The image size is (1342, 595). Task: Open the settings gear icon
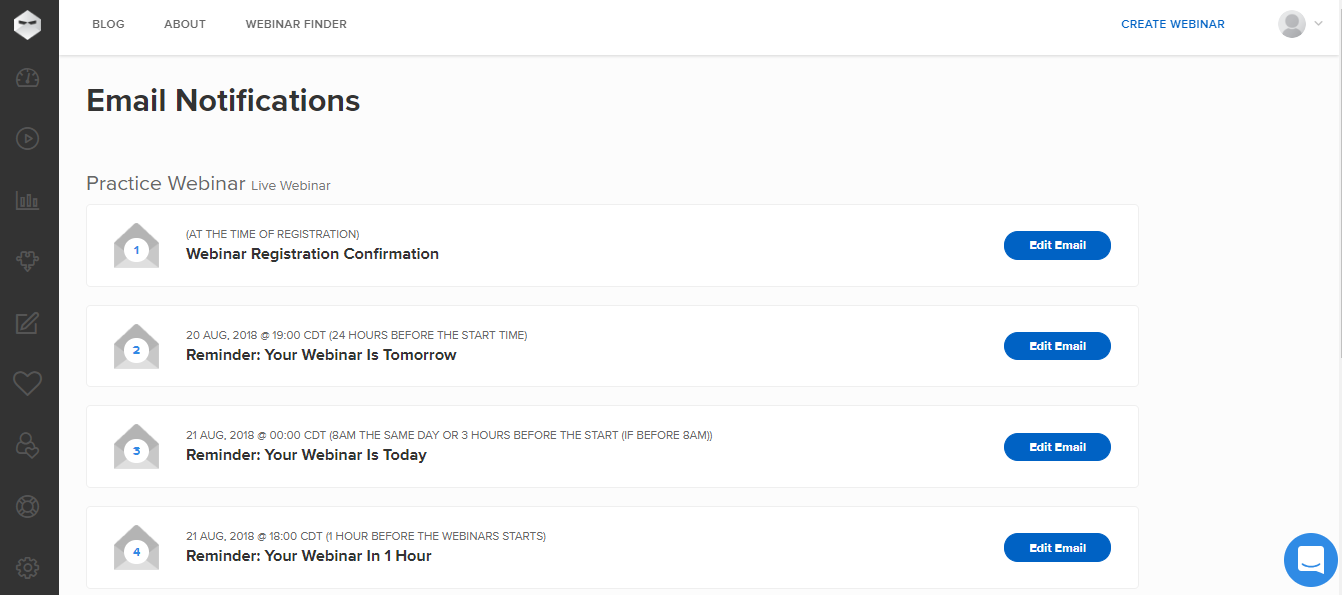point(28,568)
